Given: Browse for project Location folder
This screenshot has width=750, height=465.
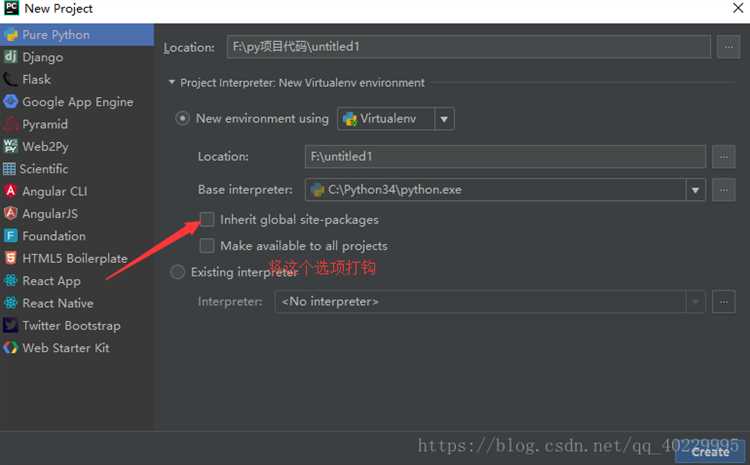Looking at the screenshot, I should tap(728, 47).
